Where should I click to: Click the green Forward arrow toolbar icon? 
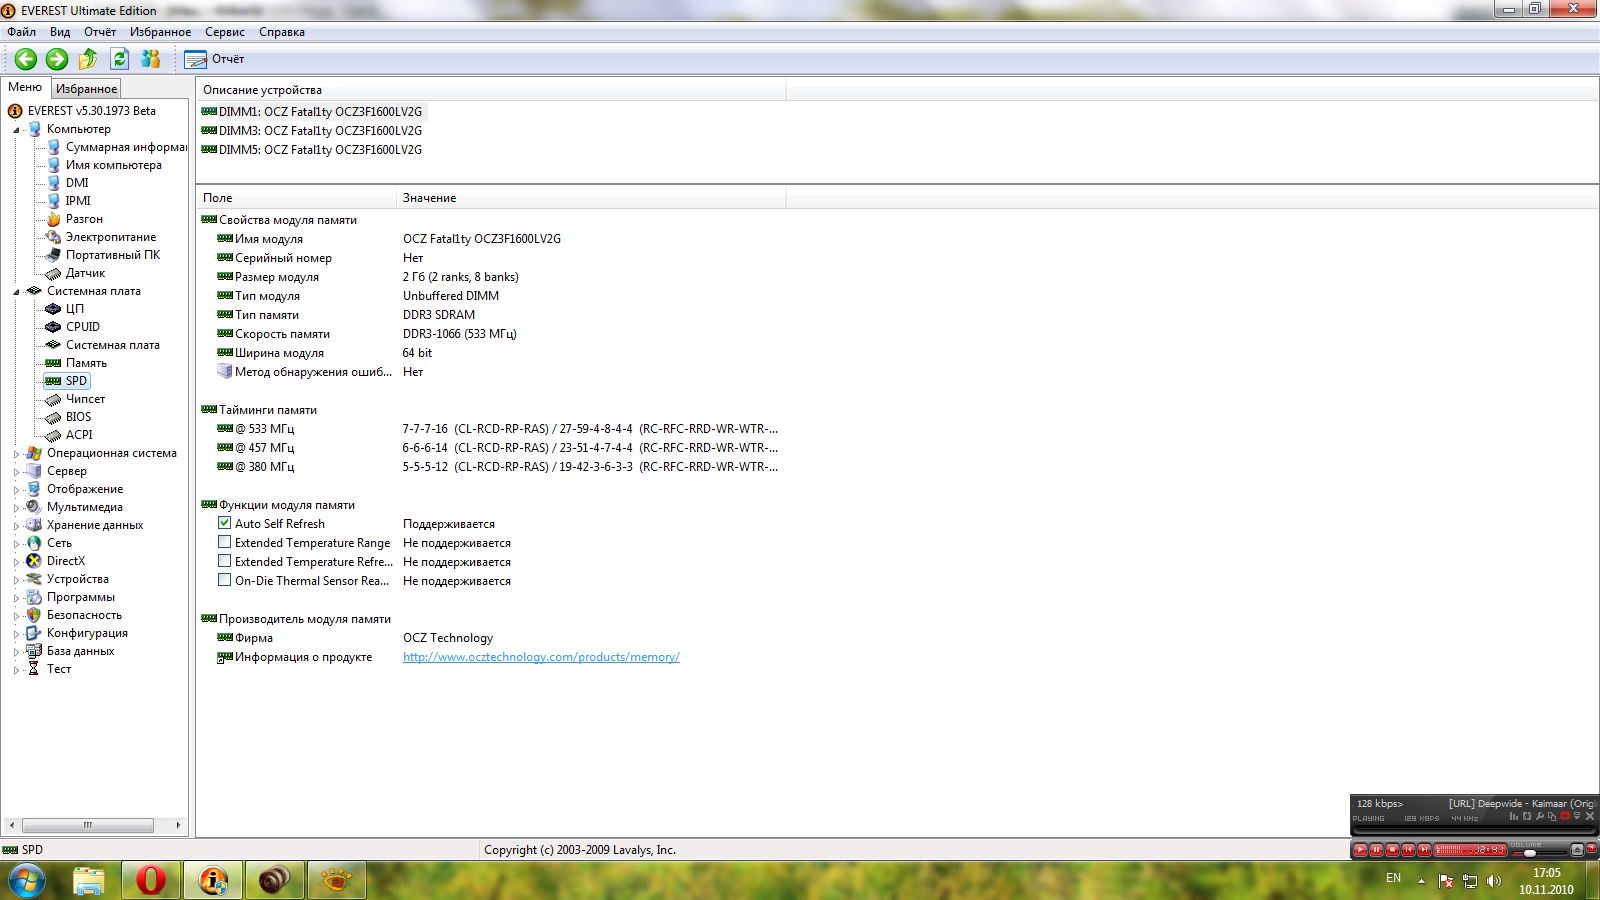click(57, 59)
